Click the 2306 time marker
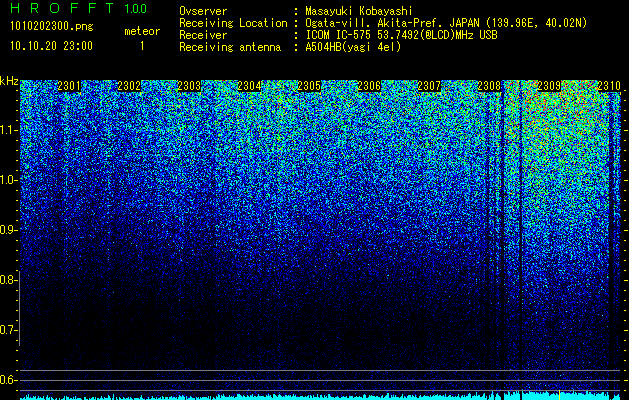This screenshot has height=400, width=629. tap(369, 86)
